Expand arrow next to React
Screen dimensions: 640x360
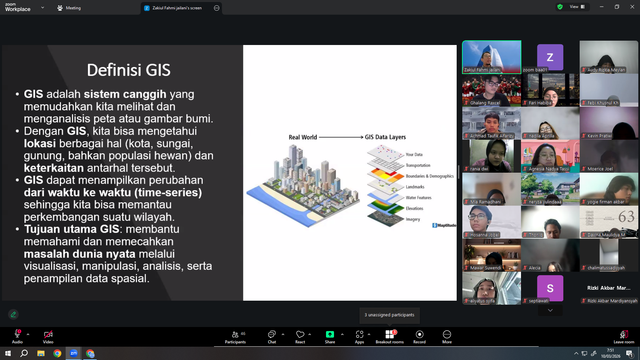tap(309, 334)
